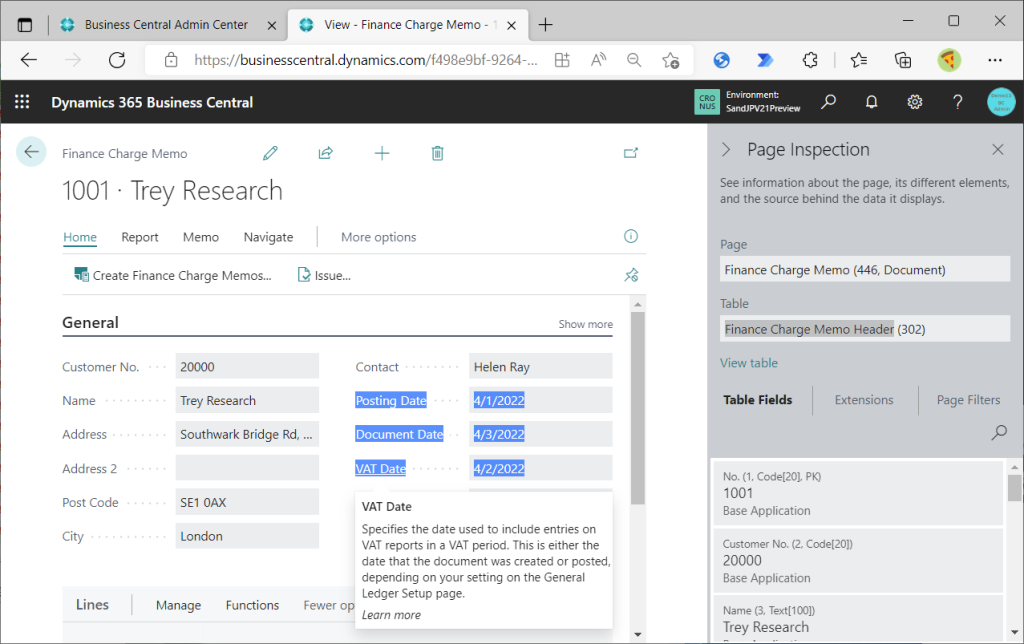
Task: Select the Home action tab
Action: [x=80, y=237]
